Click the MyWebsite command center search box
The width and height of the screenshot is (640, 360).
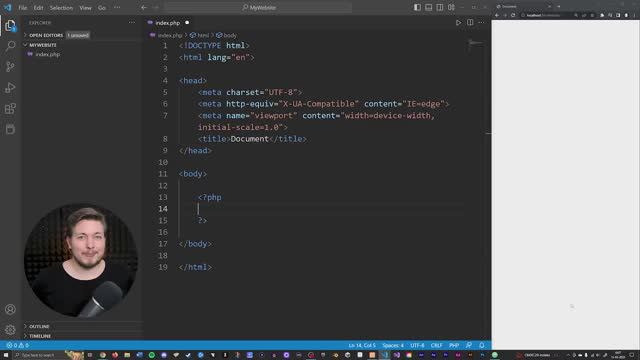point(258,7)
